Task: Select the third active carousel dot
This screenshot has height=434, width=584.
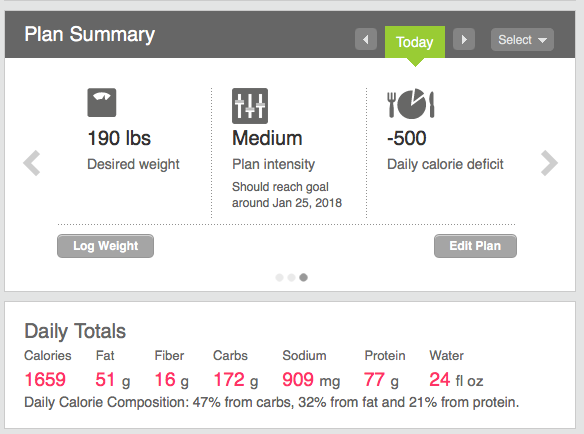Action: (304, 278)
